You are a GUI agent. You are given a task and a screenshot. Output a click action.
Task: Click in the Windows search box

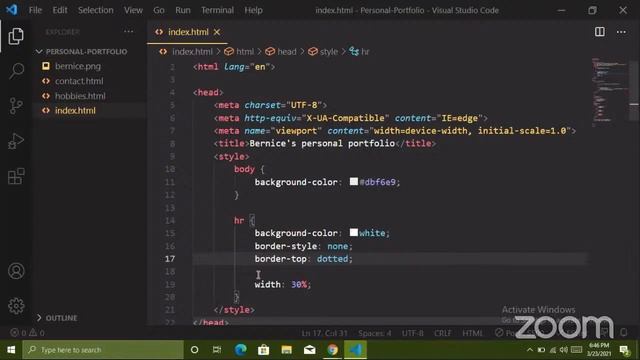(x=103, y=350)
